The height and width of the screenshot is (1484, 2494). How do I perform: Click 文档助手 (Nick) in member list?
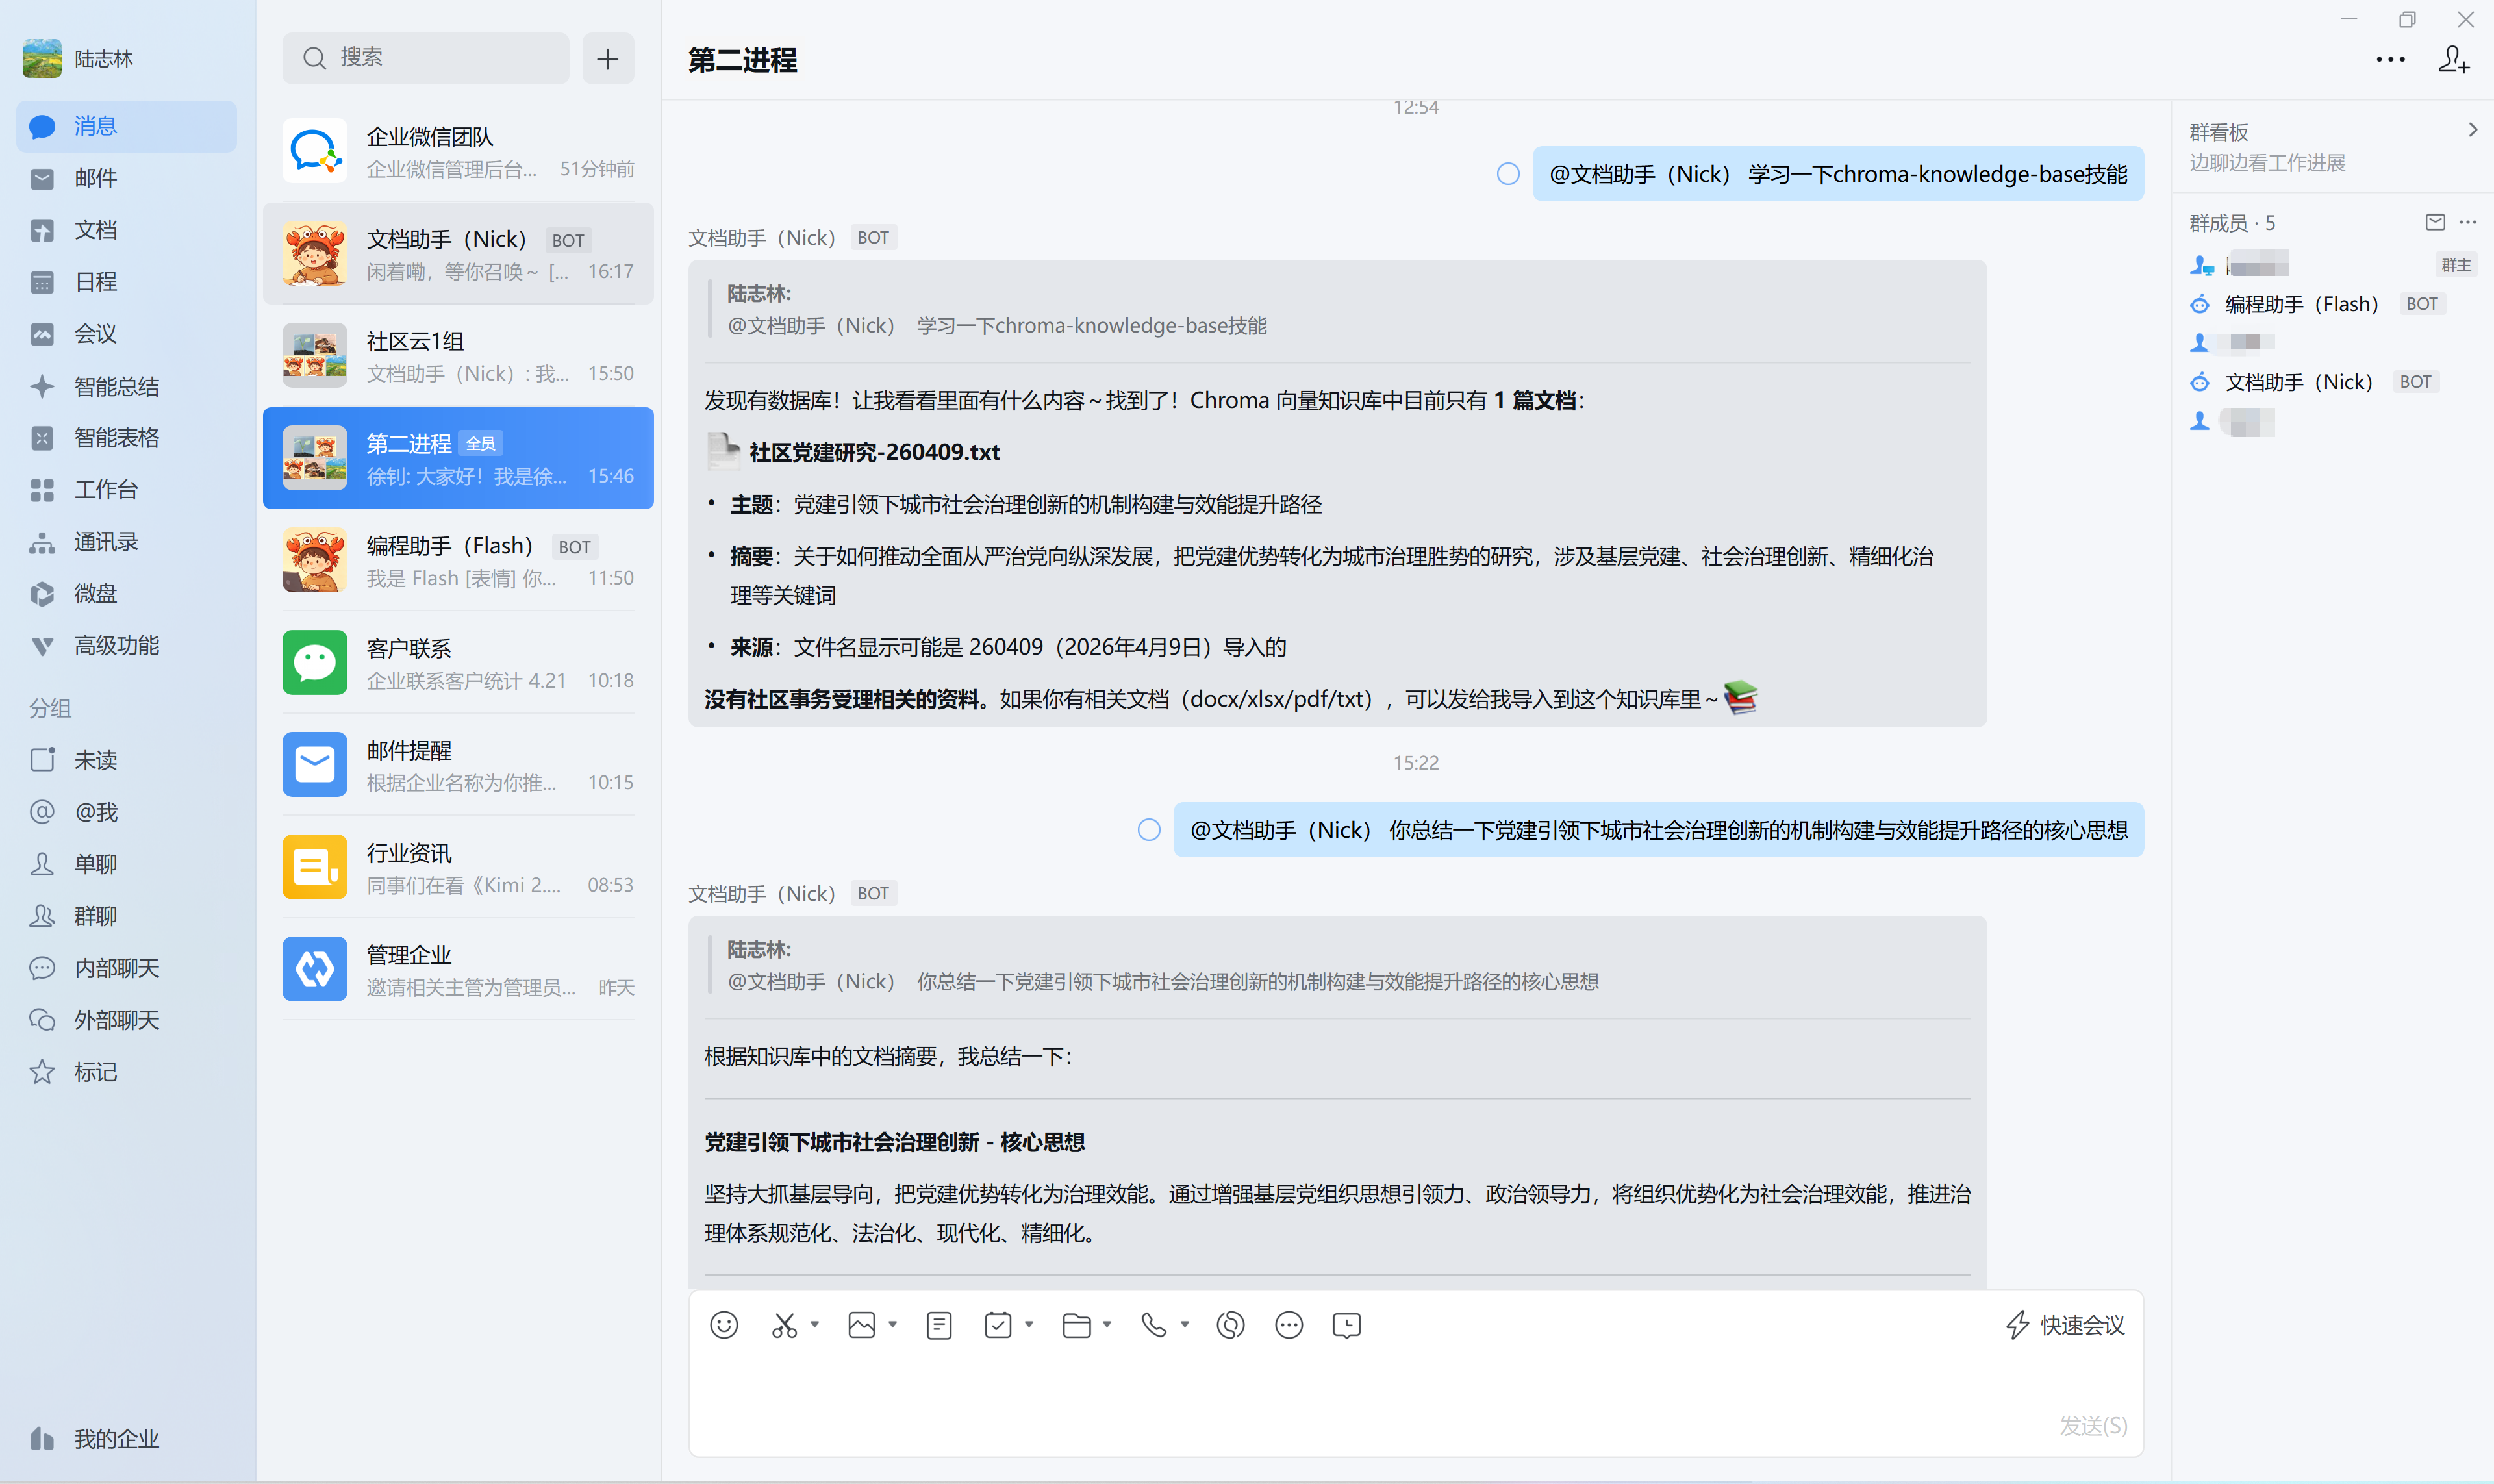point(2314,382)
